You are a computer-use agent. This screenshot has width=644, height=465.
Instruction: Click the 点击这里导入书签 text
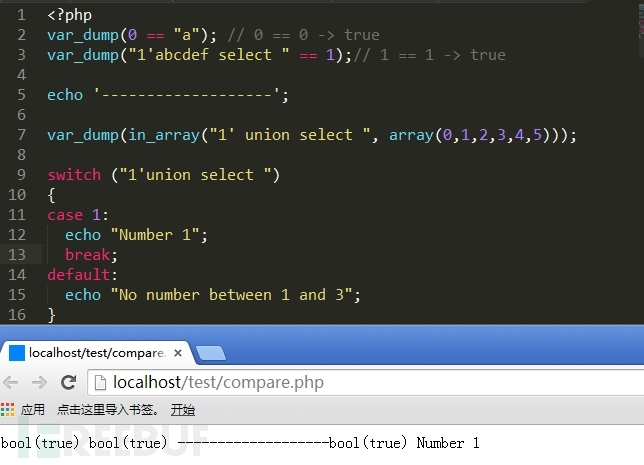107,410
